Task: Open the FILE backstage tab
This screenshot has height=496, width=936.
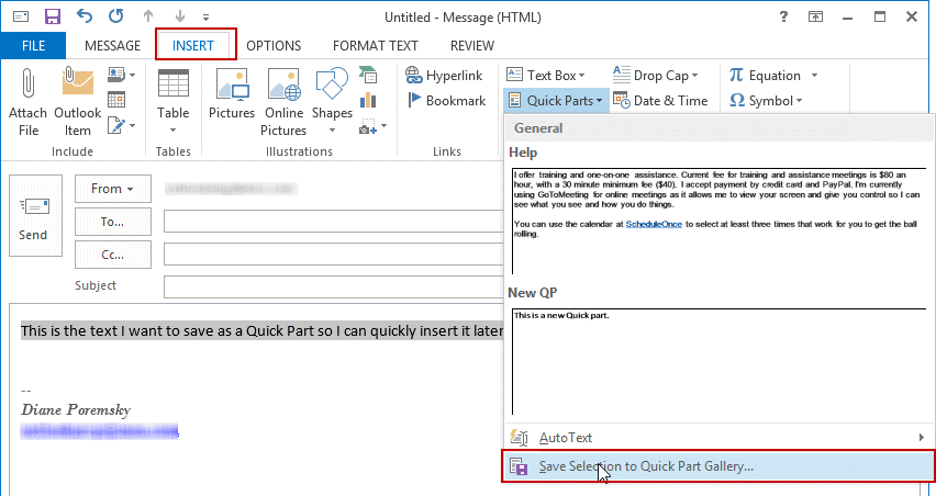Action: [x=33, y=46]
